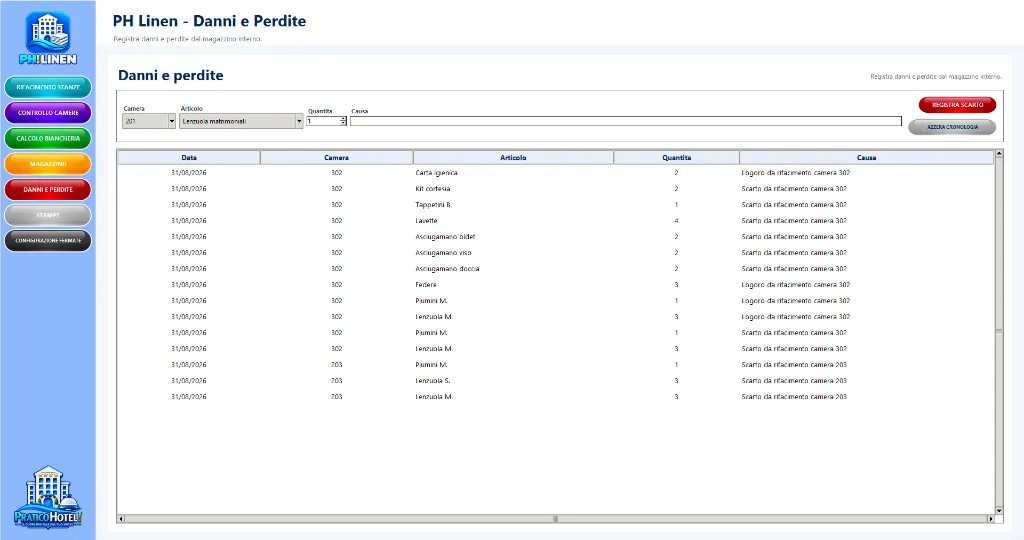Open Controllo Camere section
This screenshot has width=1024, height=540.
point(48,112)
